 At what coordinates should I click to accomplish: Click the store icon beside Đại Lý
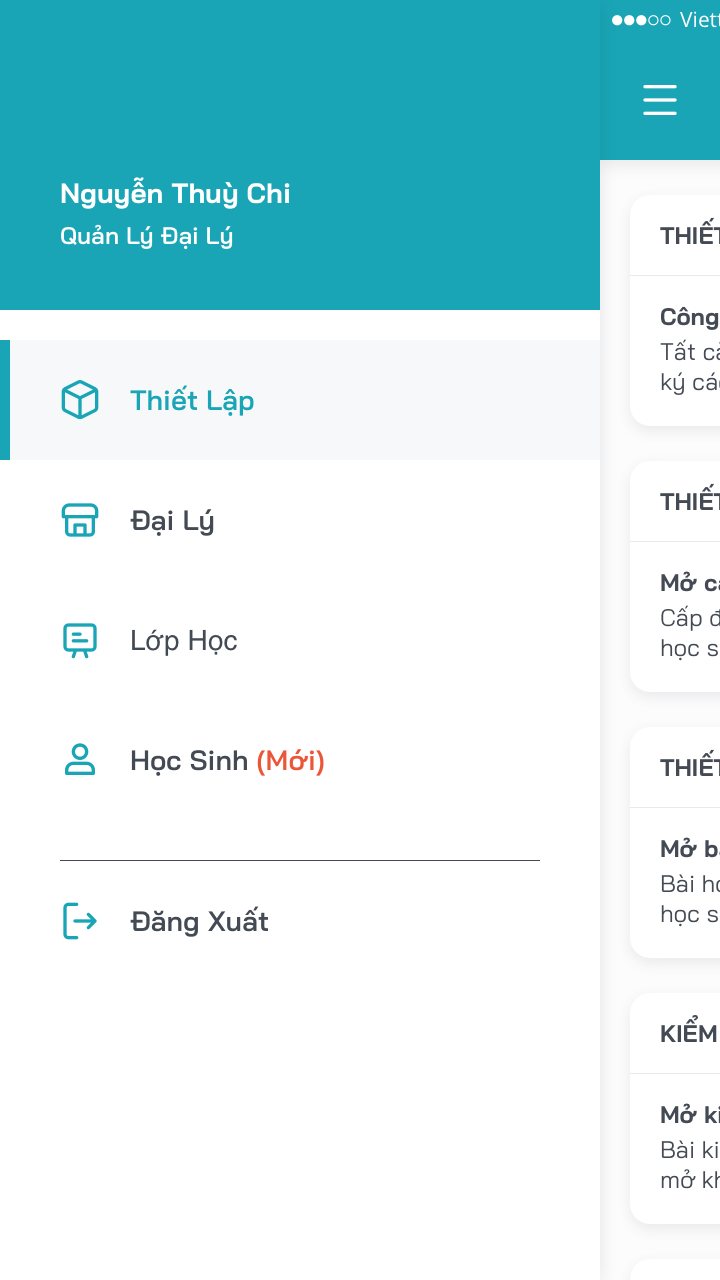point(80,520)
